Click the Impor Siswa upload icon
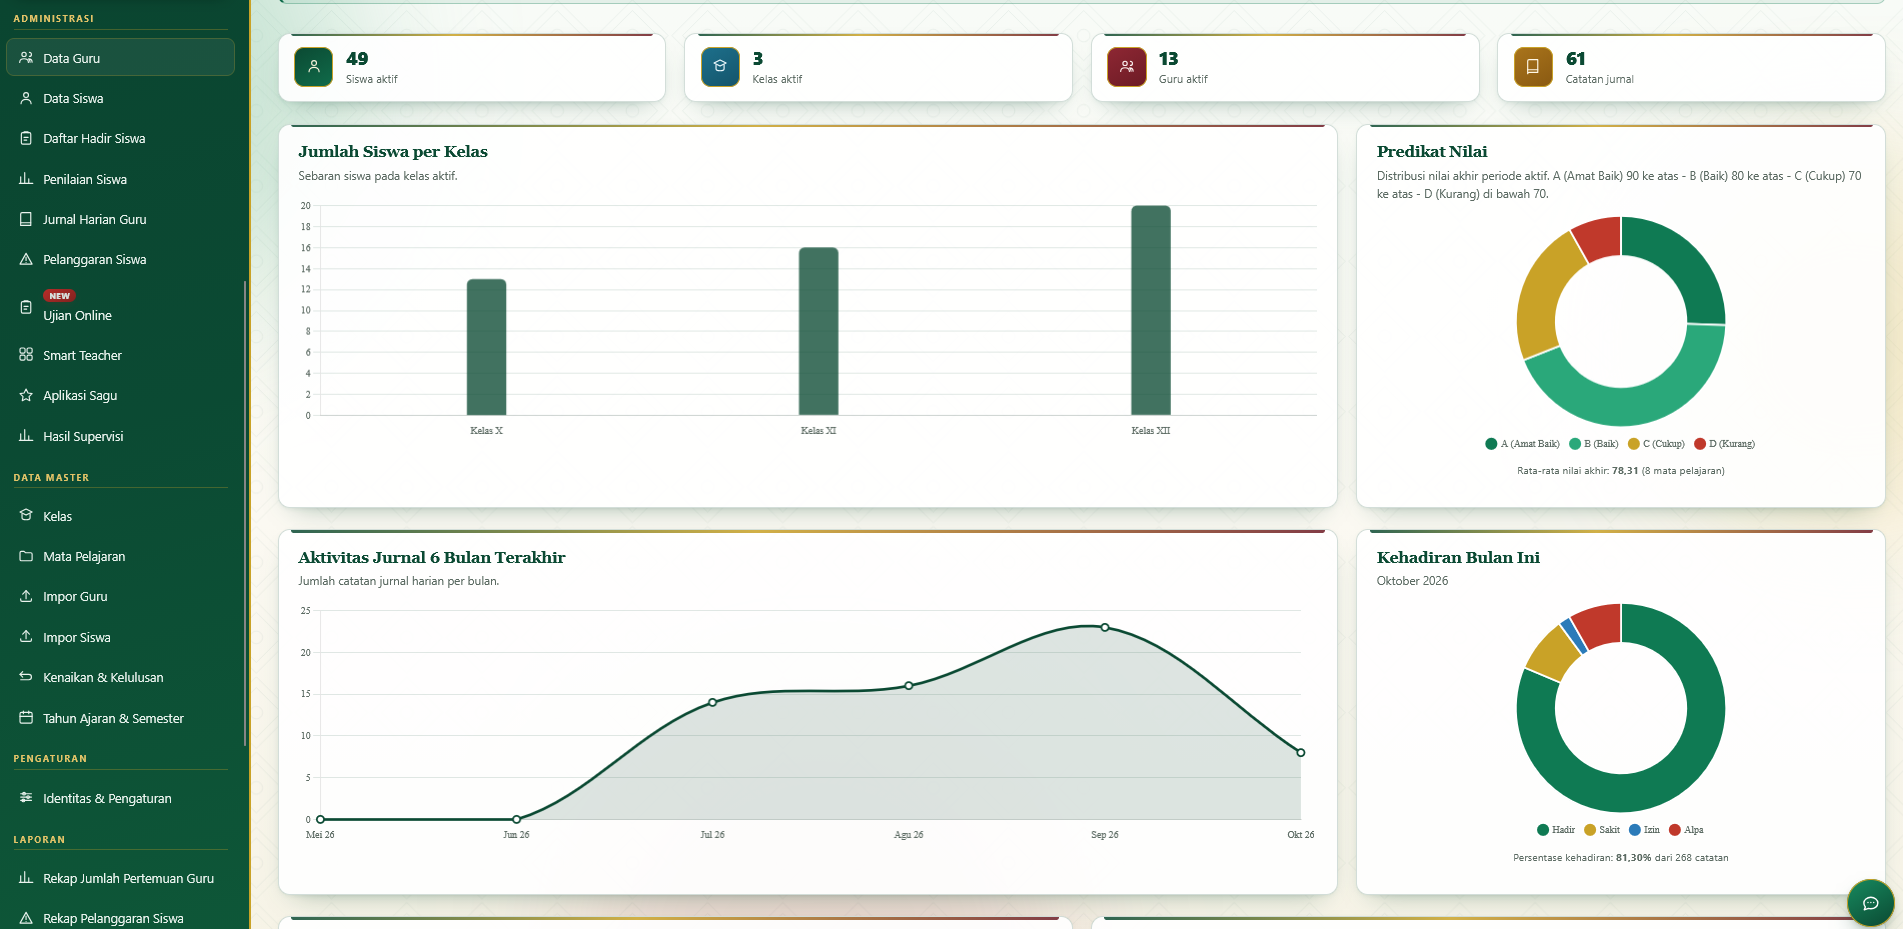Viewport: 1903px width, 929px height. (26, 637)
